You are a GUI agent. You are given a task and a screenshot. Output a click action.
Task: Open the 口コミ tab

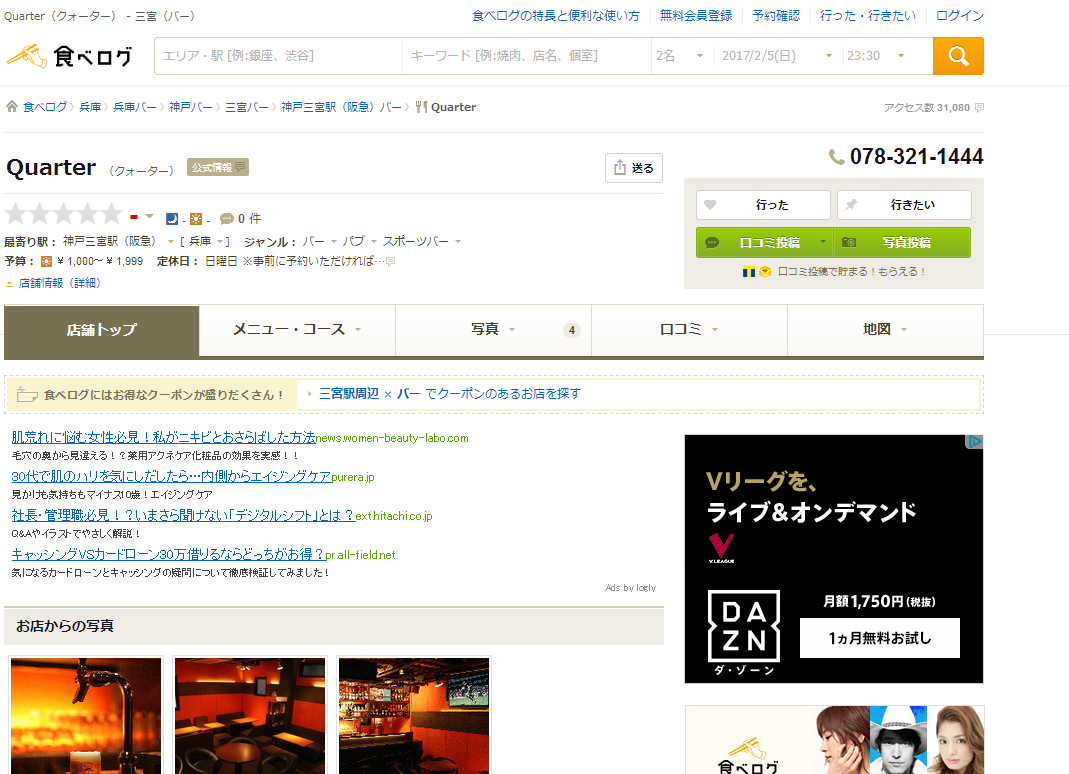click(x=689, y=330)
